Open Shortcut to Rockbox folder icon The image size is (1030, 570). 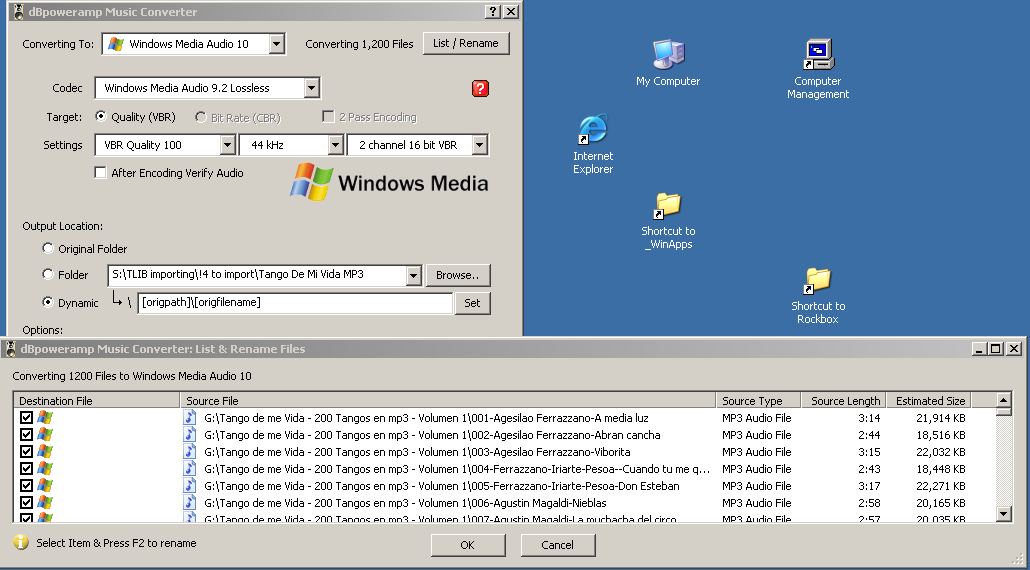818,281
